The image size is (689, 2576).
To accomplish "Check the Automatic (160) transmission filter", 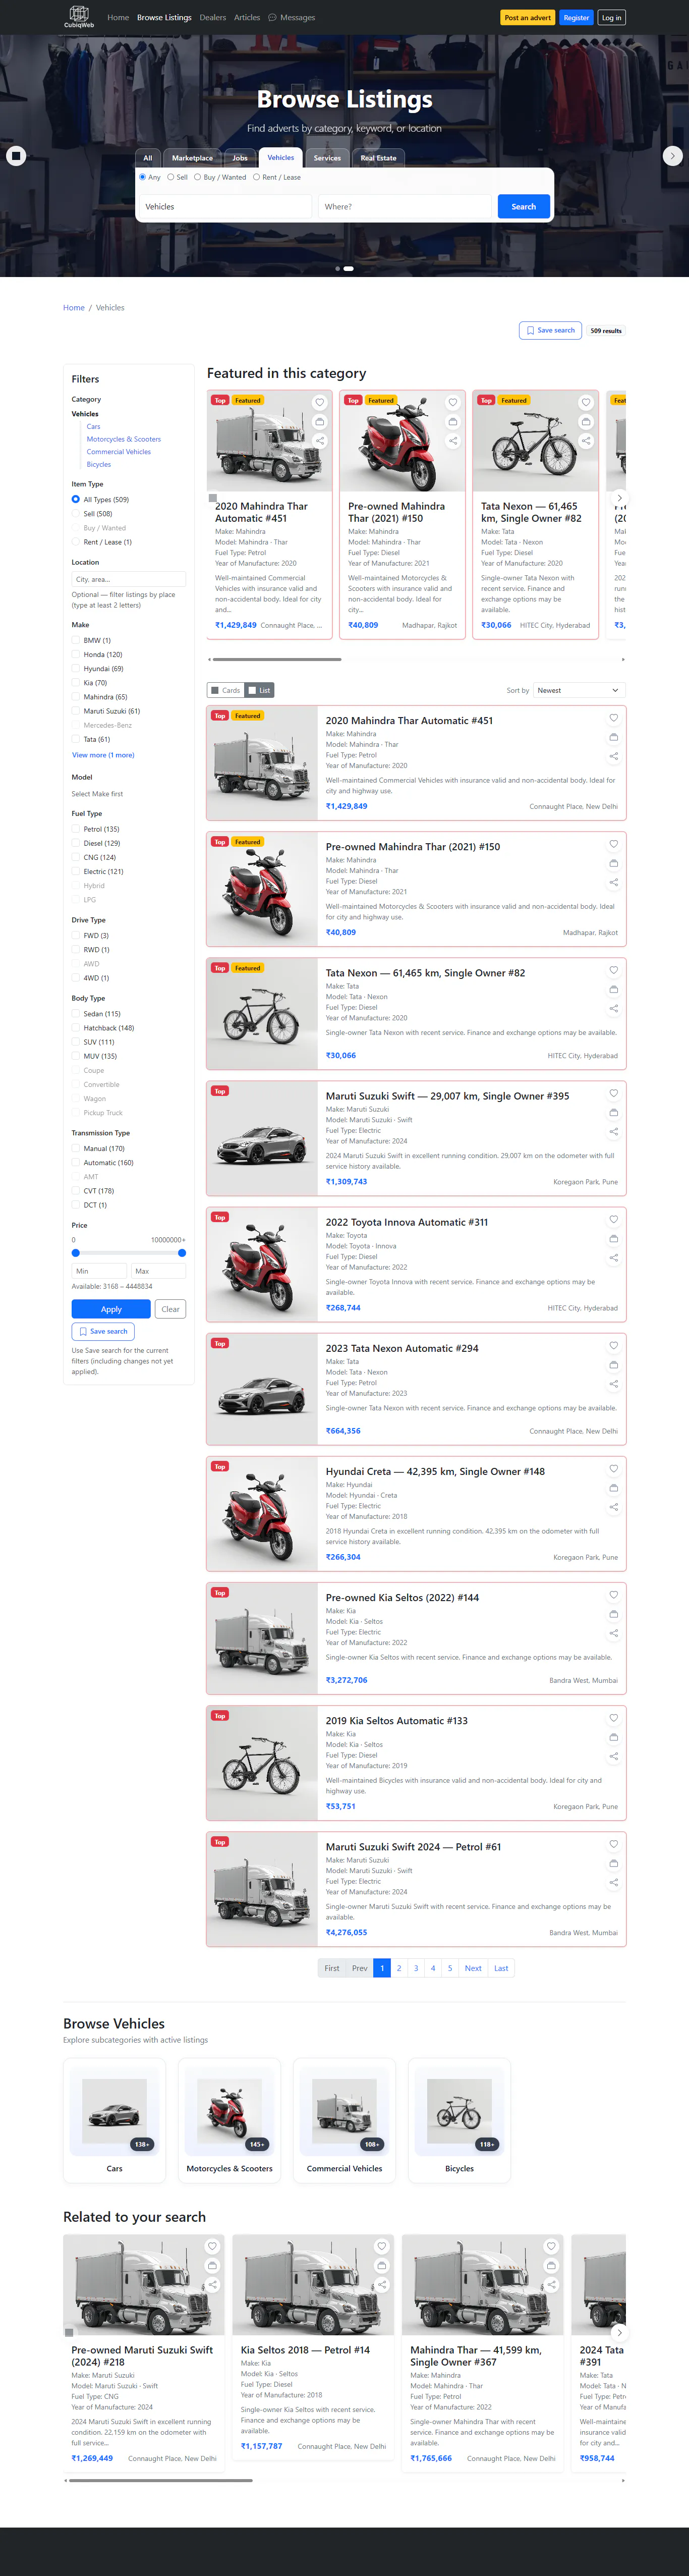I will [76, 1163].
